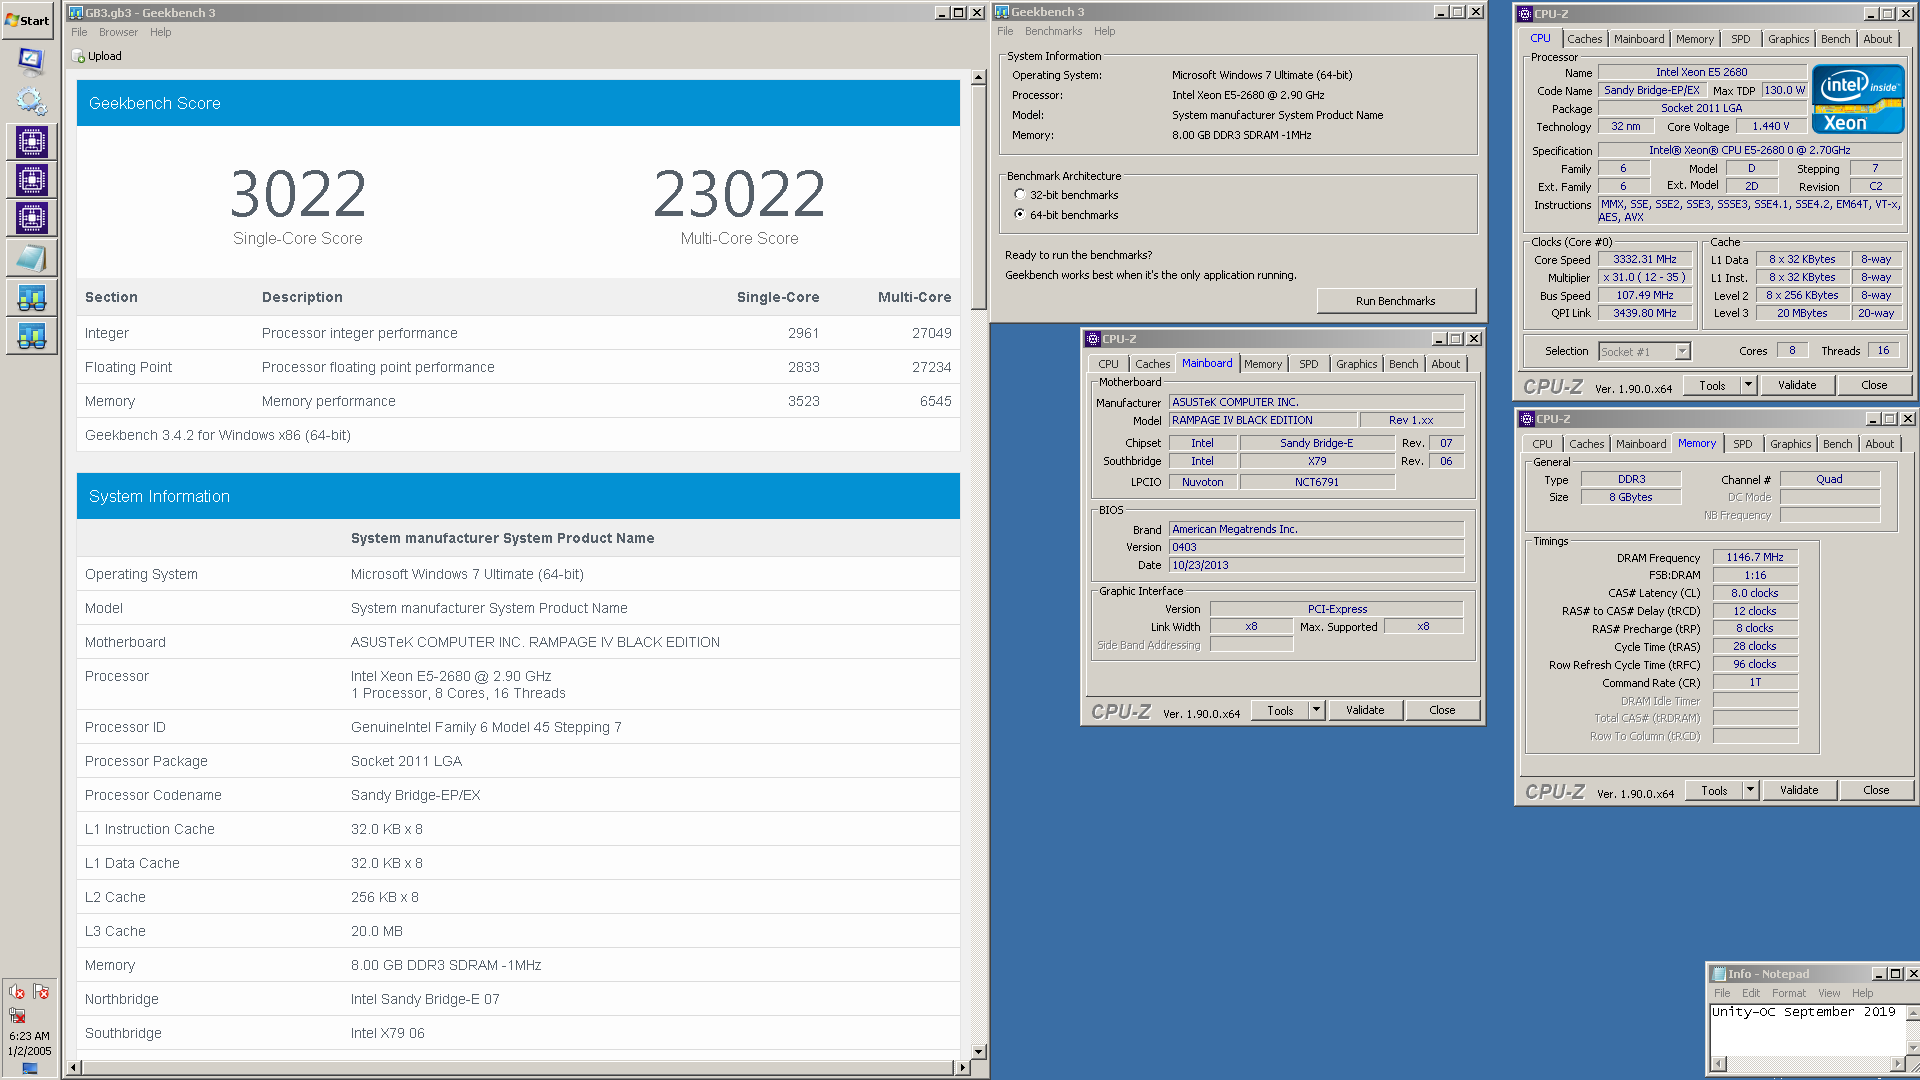Image resolution: width=1920 pixels, height=1080 pixels.
Task: Click the Floating Point multi-core value 27234
Action: click(x=931, y=367)
